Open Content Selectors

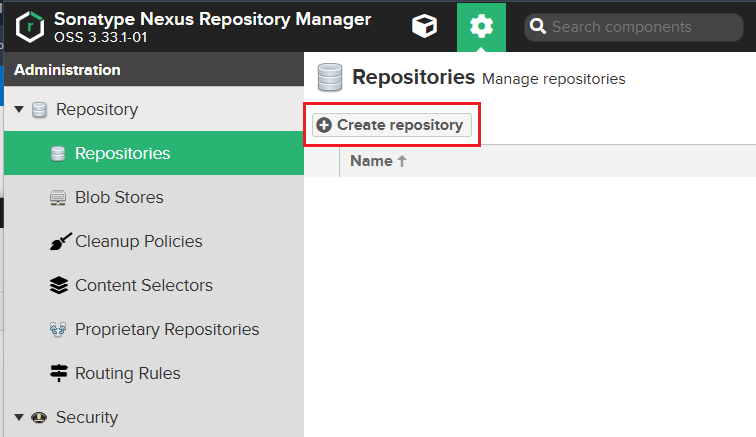pos(154,285)
